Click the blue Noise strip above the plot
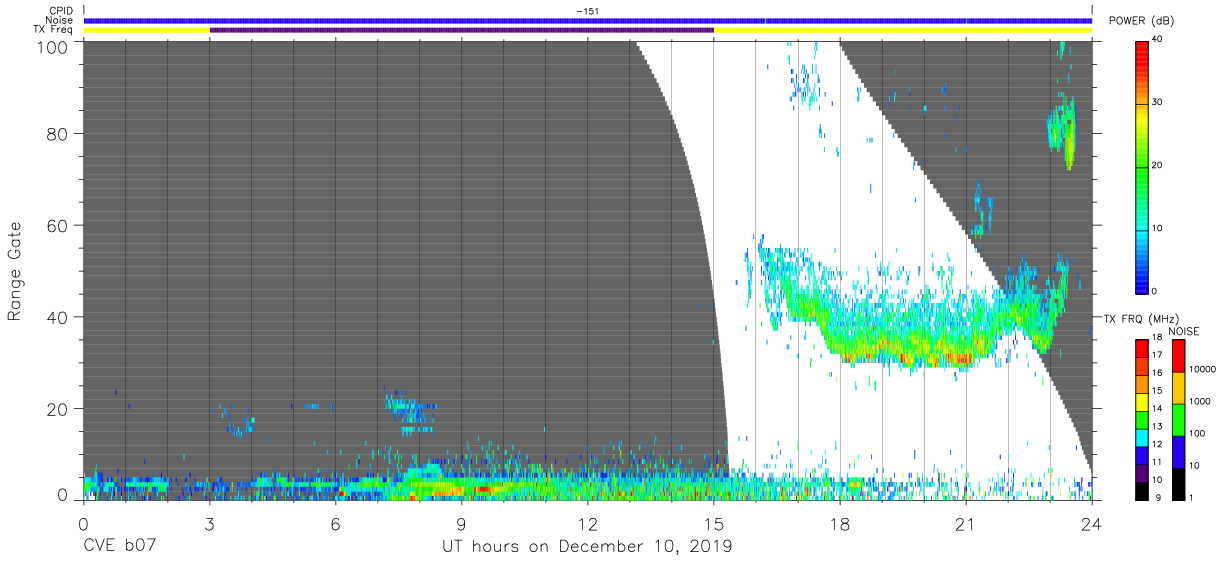 tap(587, 20)
